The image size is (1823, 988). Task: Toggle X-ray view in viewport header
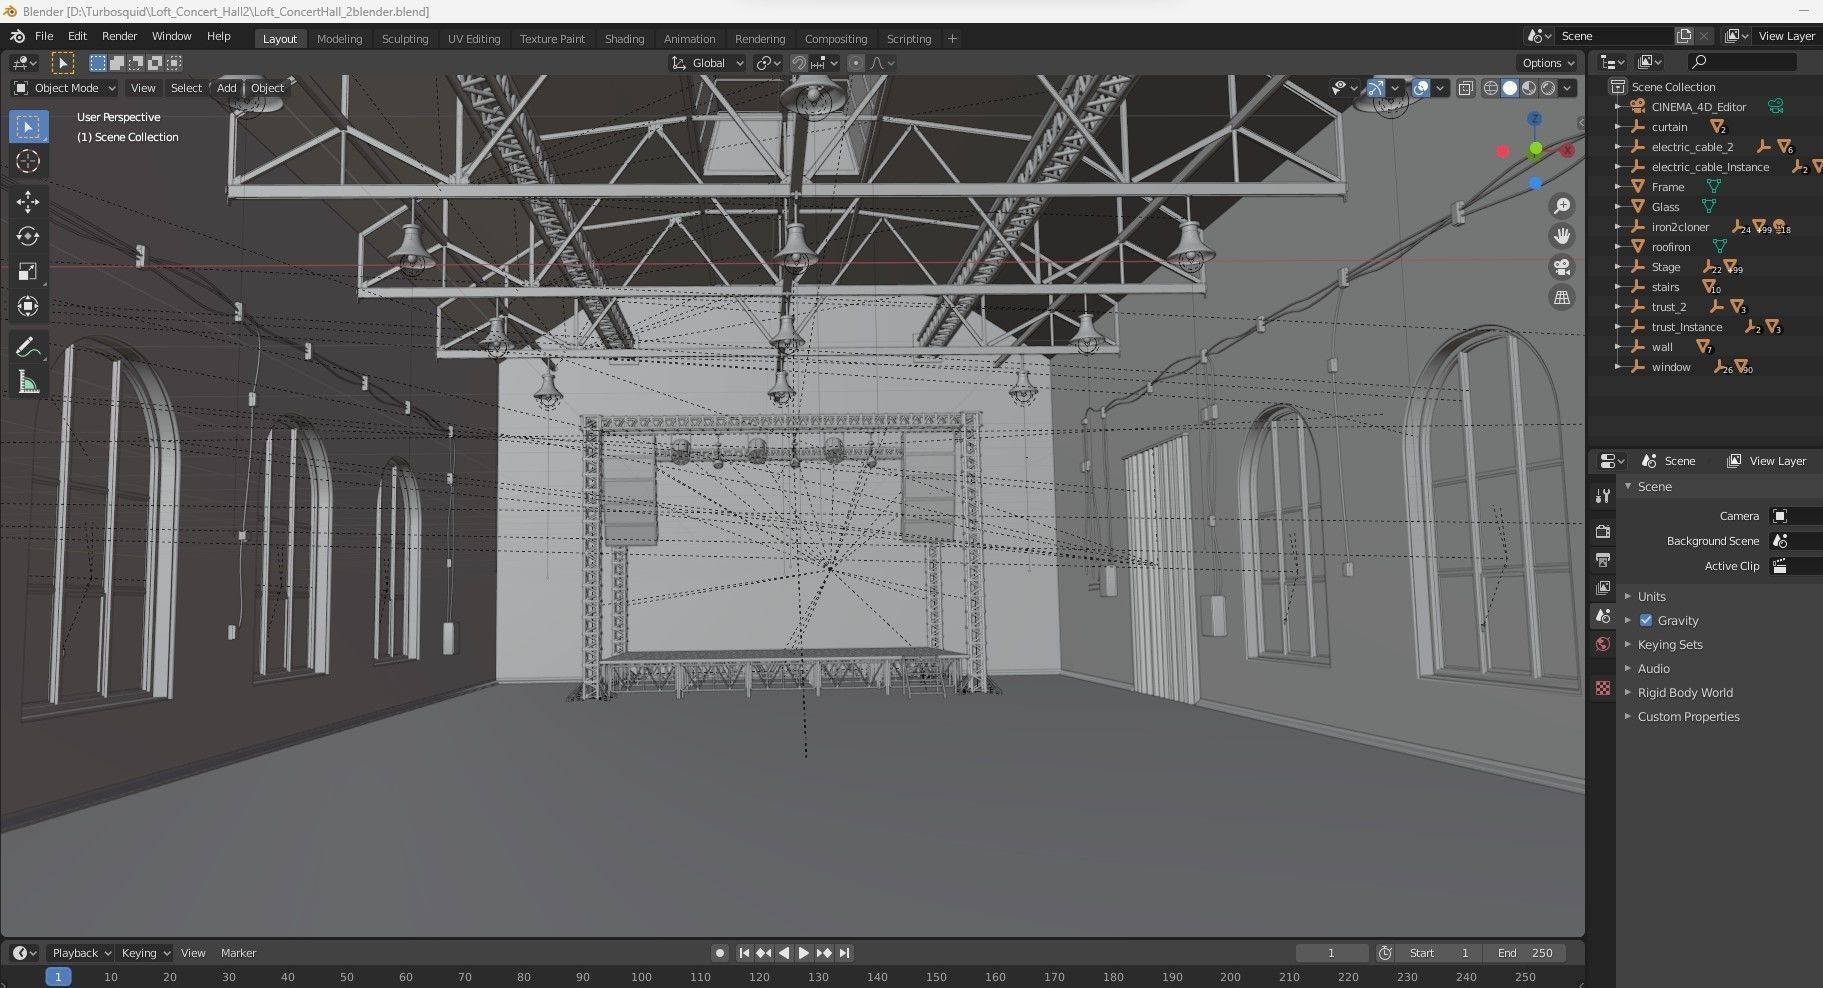point(1465,88)
